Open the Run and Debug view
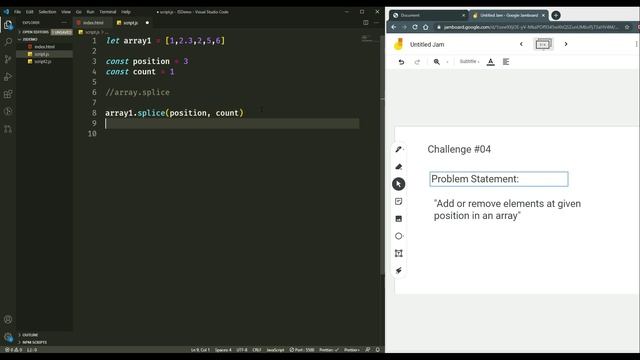The width and height of the screenshot is (640, 360). [x=8, y=77]
